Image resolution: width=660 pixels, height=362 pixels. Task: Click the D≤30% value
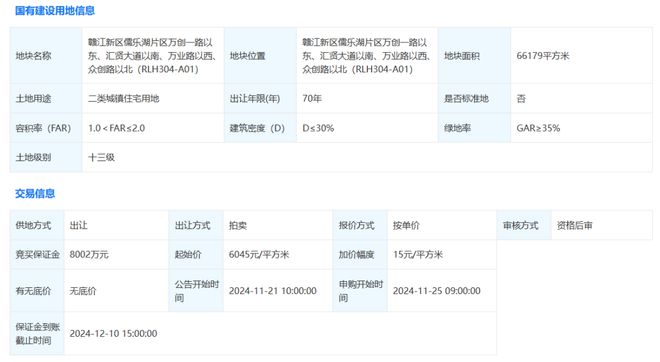[318, 128]
